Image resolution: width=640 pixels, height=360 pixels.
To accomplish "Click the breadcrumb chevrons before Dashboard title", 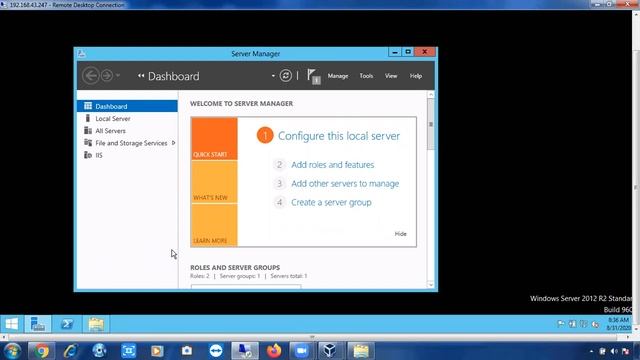I will 141,76.
